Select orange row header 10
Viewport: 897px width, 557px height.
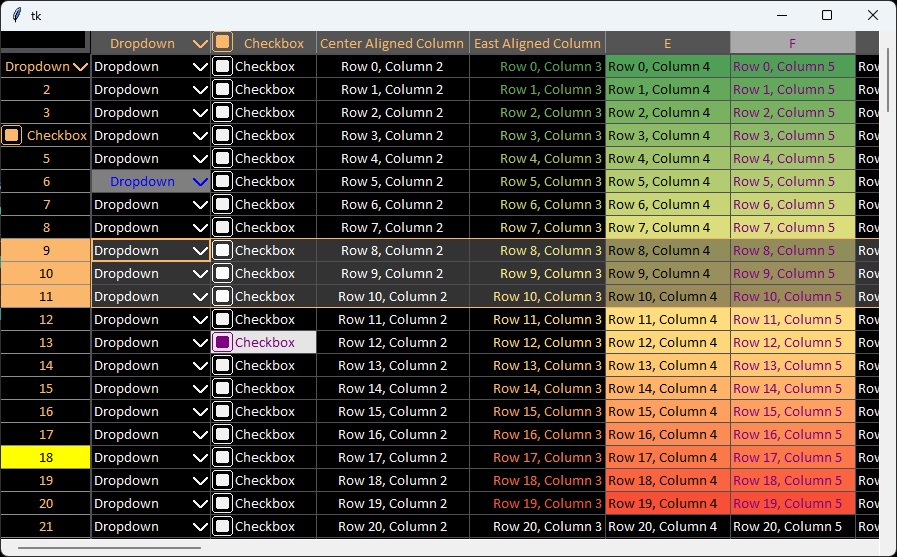coord(46,274)
